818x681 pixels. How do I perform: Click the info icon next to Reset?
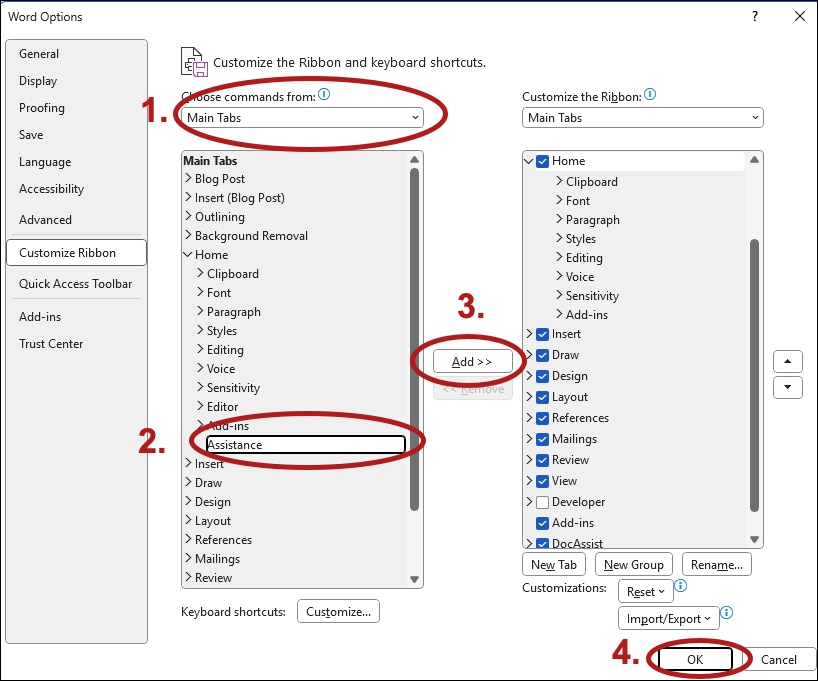(681, 586)
